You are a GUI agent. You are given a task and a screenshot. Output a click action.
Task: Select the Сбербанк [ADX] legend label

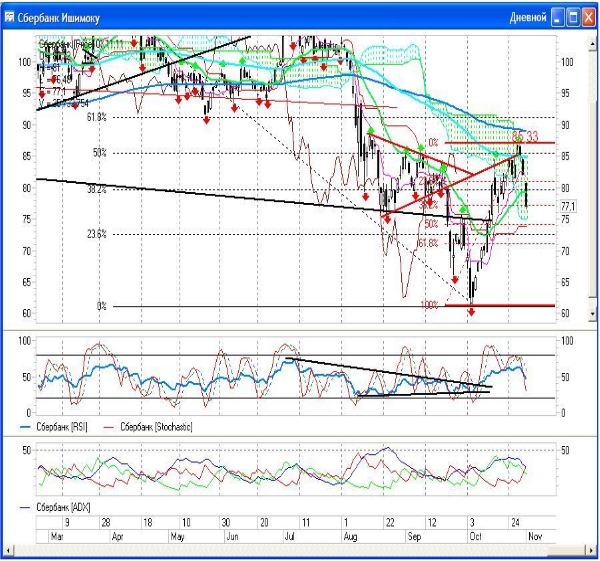click(x=63, y=507)
